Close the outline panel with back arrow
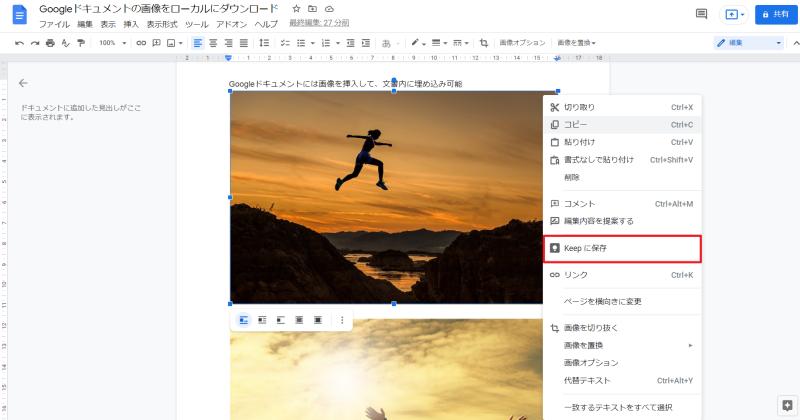 [23, 83]
